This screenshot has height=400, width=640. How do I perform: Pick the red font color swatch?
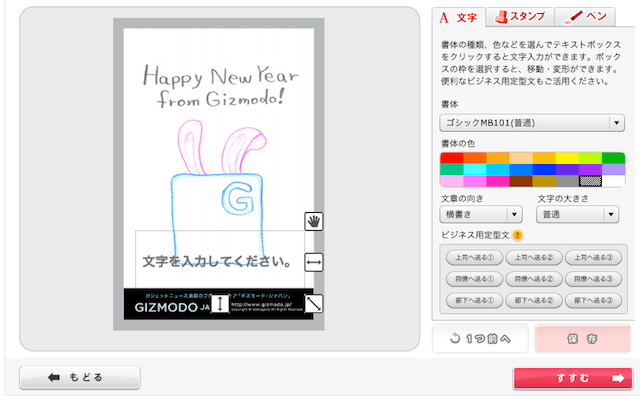[451, 158]
